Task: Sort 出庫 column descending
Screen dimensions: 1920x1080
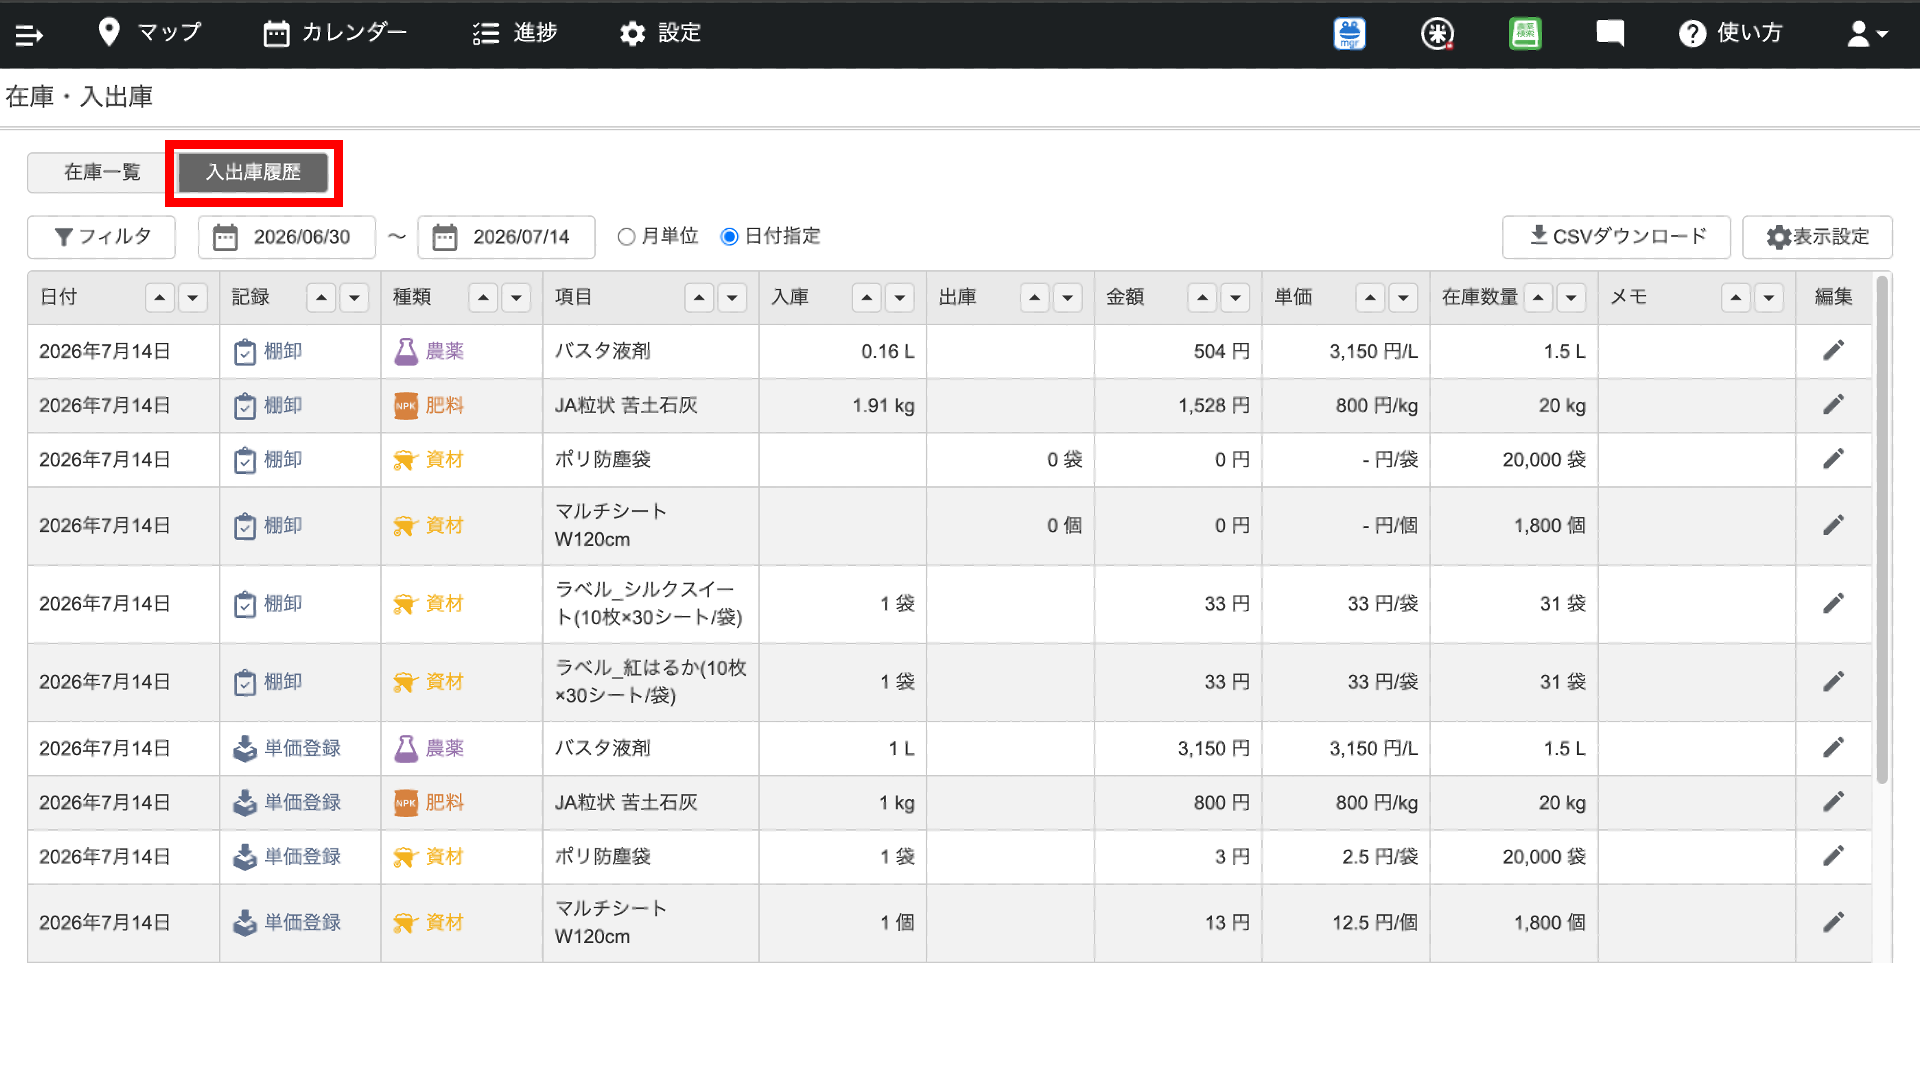Action: 1068,298
